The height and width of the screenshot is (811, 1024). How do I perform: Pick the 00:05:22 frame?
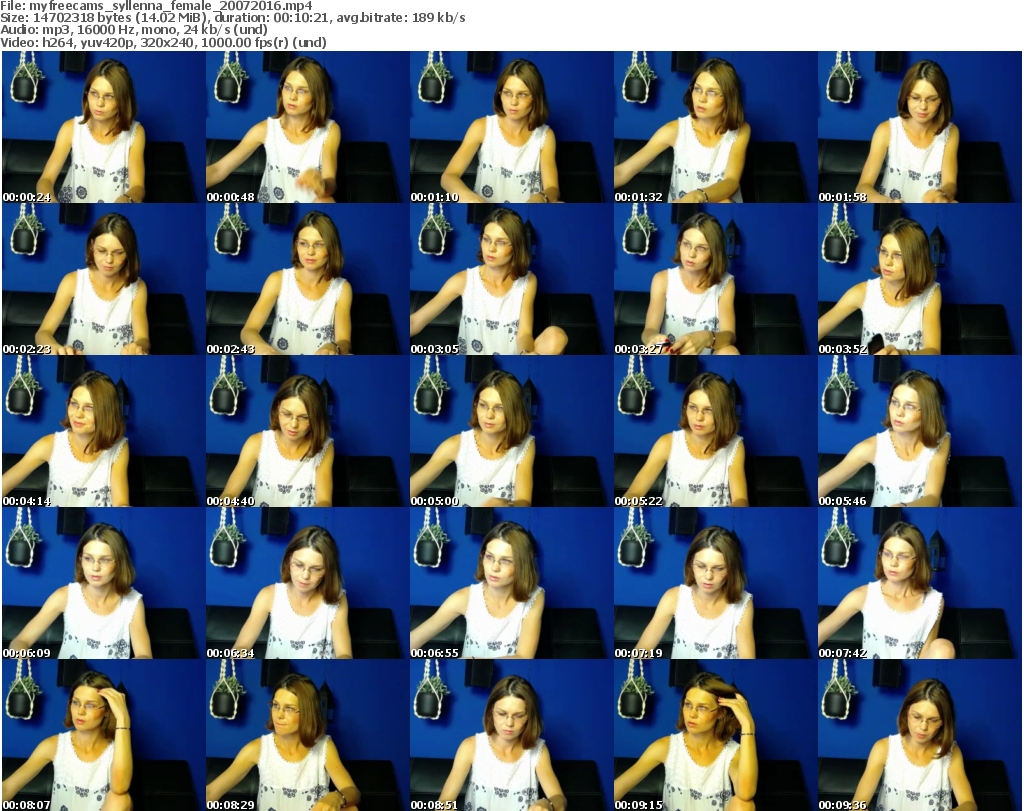[715, 431]
